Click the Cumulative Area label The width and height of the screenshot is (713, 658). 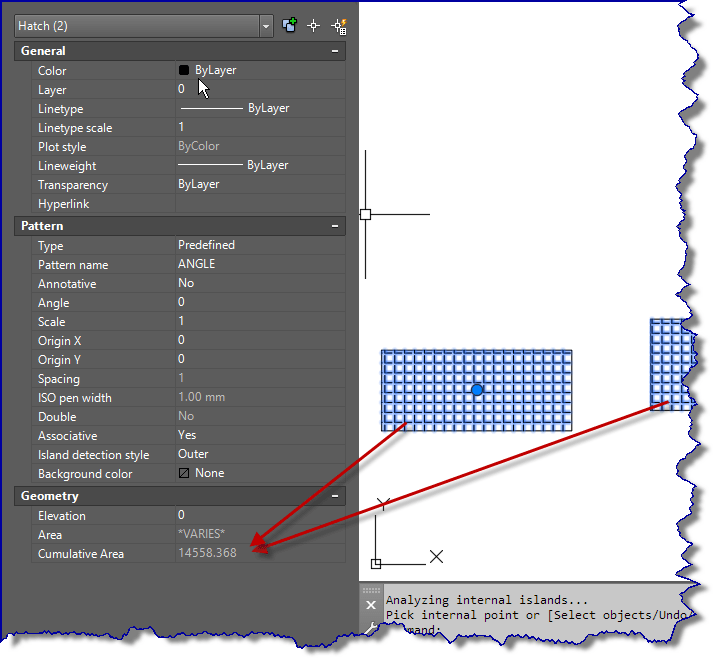coord(81,554)
